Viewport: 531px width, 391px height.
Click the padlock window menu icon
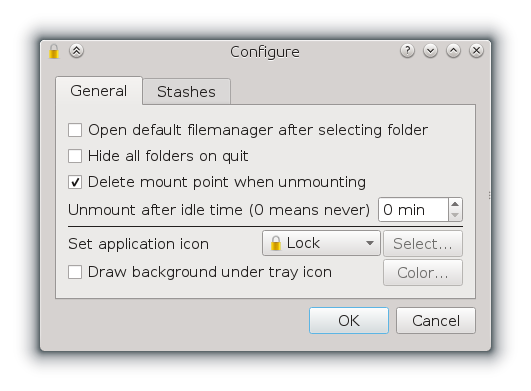coord(54,51)
